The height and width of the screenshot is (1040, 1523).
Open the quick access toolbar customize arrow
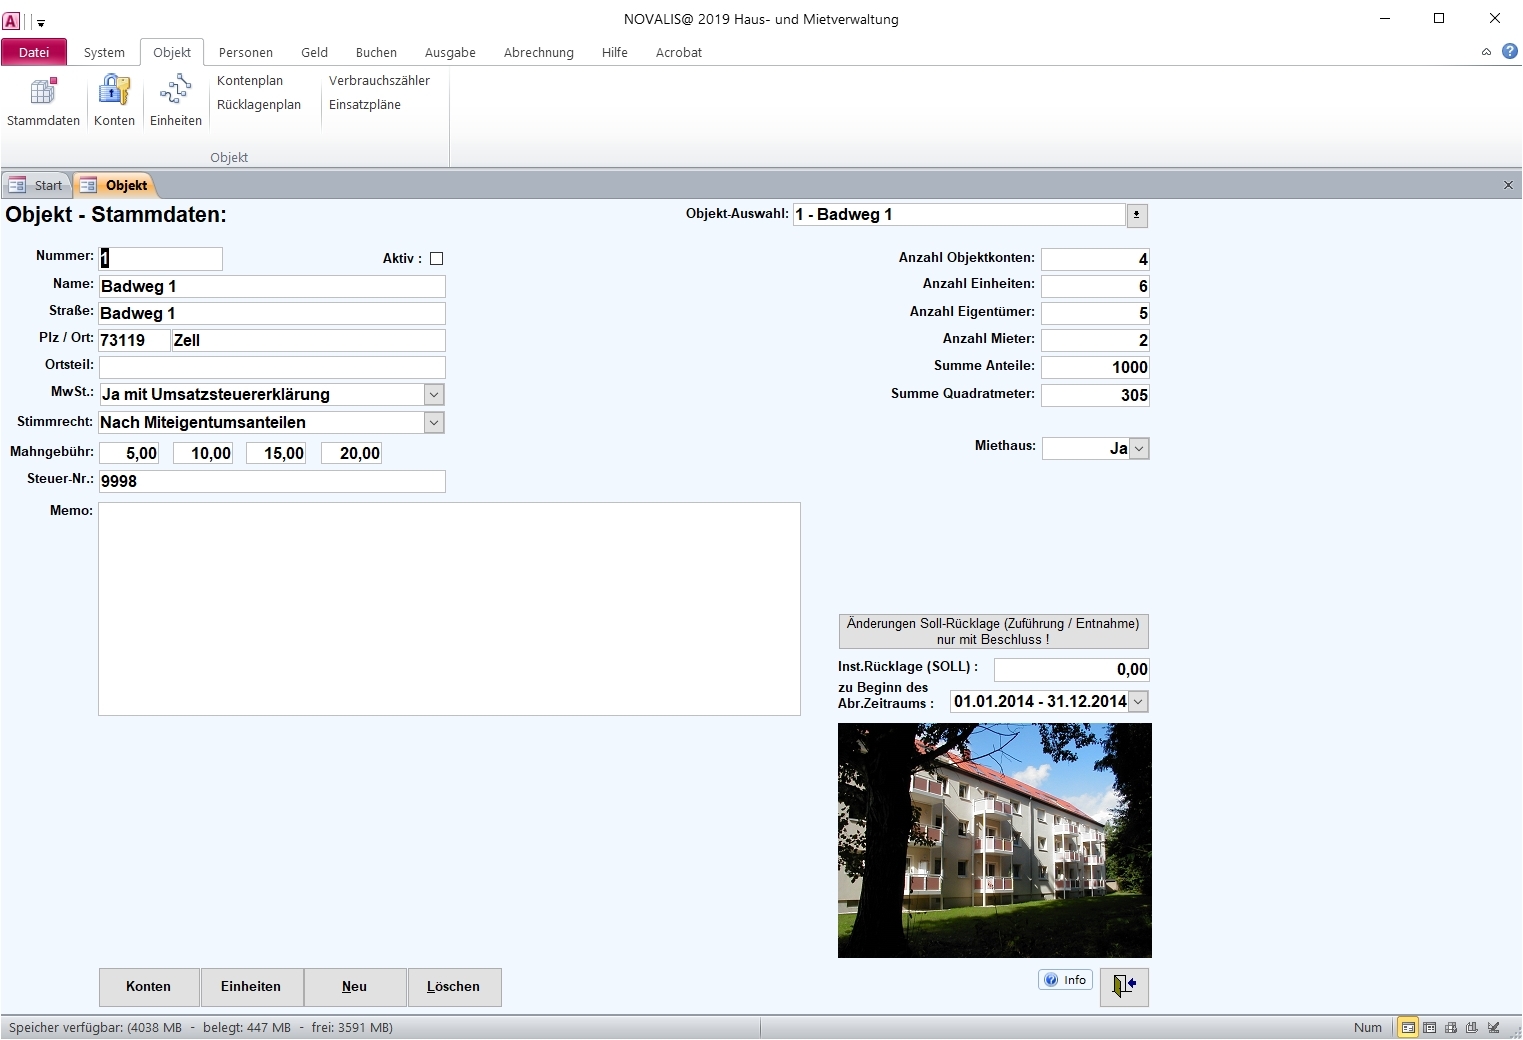pos(41,22)
